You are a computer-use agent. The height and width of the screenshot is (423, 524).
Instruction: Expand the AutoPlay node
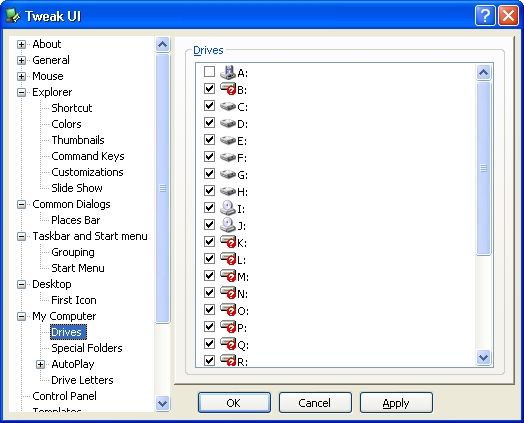[x=40, y=365]
